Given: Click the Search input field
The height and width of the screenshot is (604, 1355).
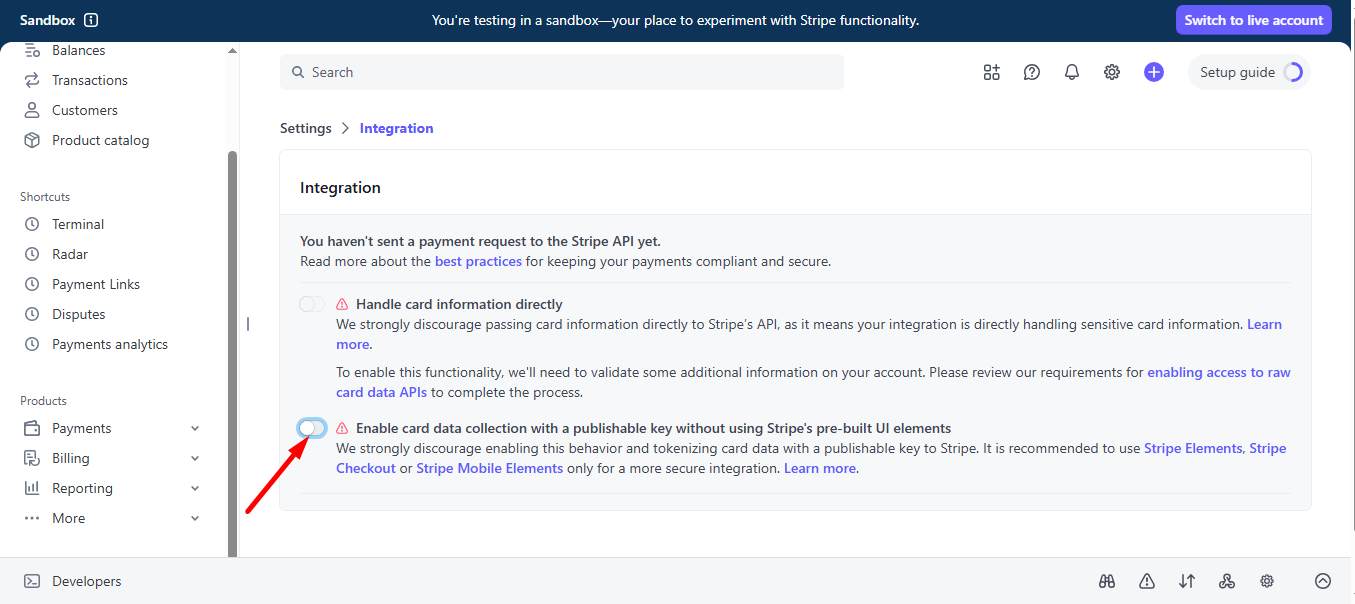Looking at the screenshot, I should tap(562, 72).
